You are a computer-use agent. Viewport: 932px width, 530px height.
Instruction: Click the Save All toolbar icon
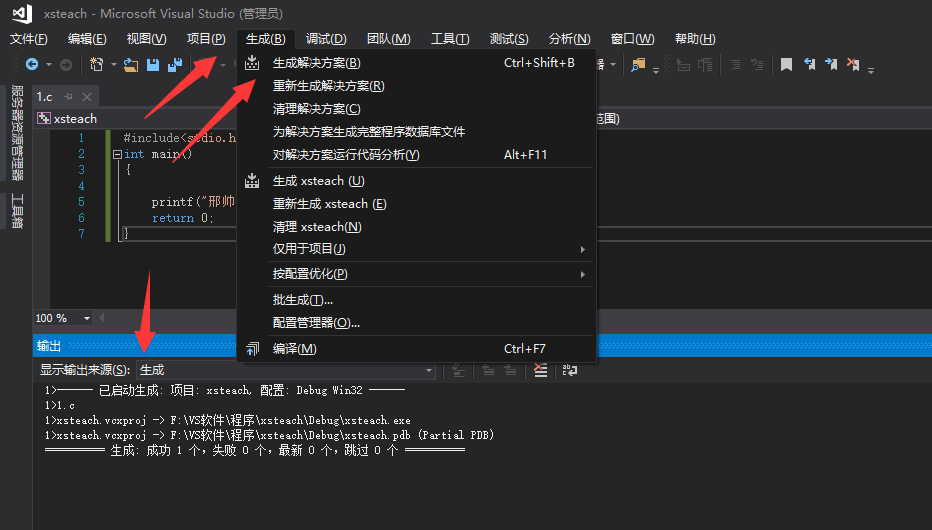point(174,65)
